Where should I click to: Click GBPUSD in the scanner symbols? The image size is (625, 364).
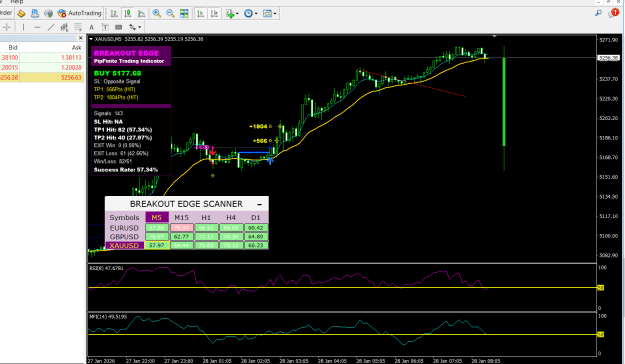[x=124, y=237]
